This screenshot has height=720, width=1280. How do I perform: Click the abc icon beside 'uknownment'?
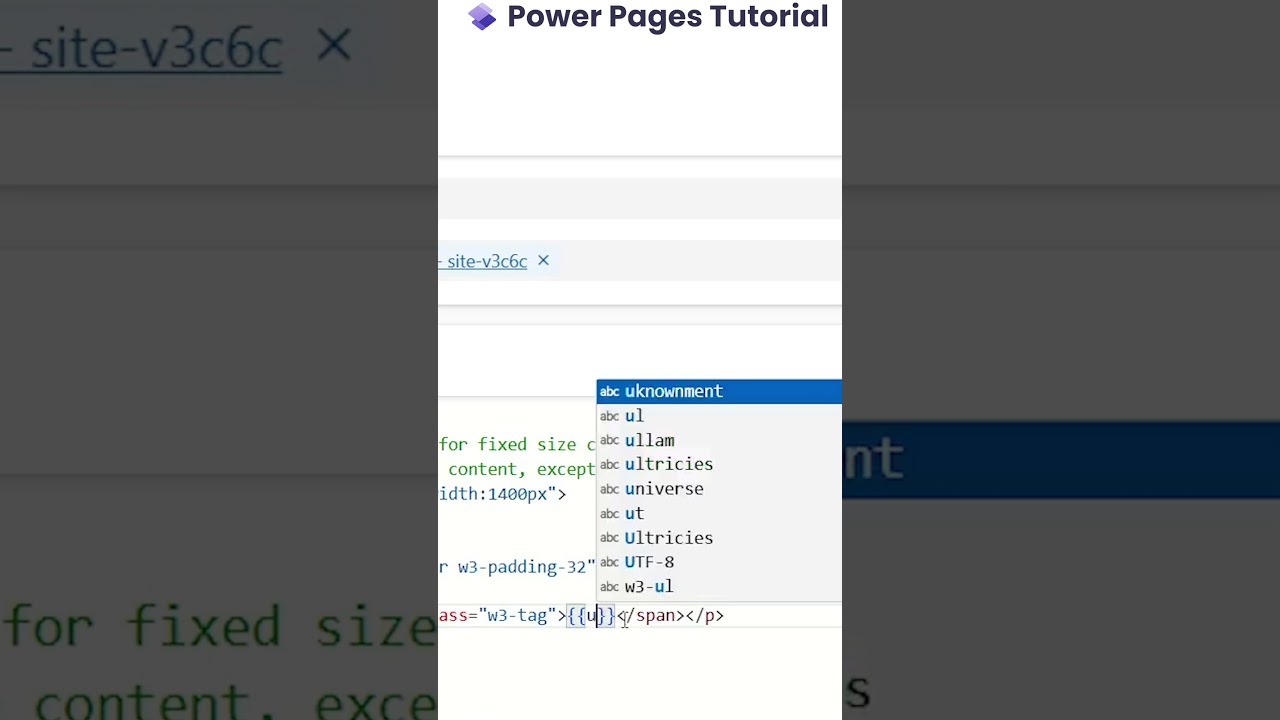click(610, 392)
